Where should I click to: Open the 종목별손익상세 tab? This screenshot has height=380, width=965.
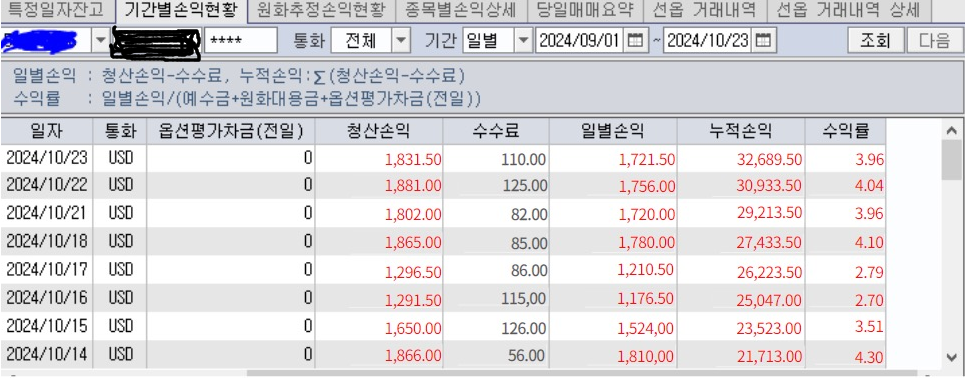pyautogui.click(x=461, y=10)
